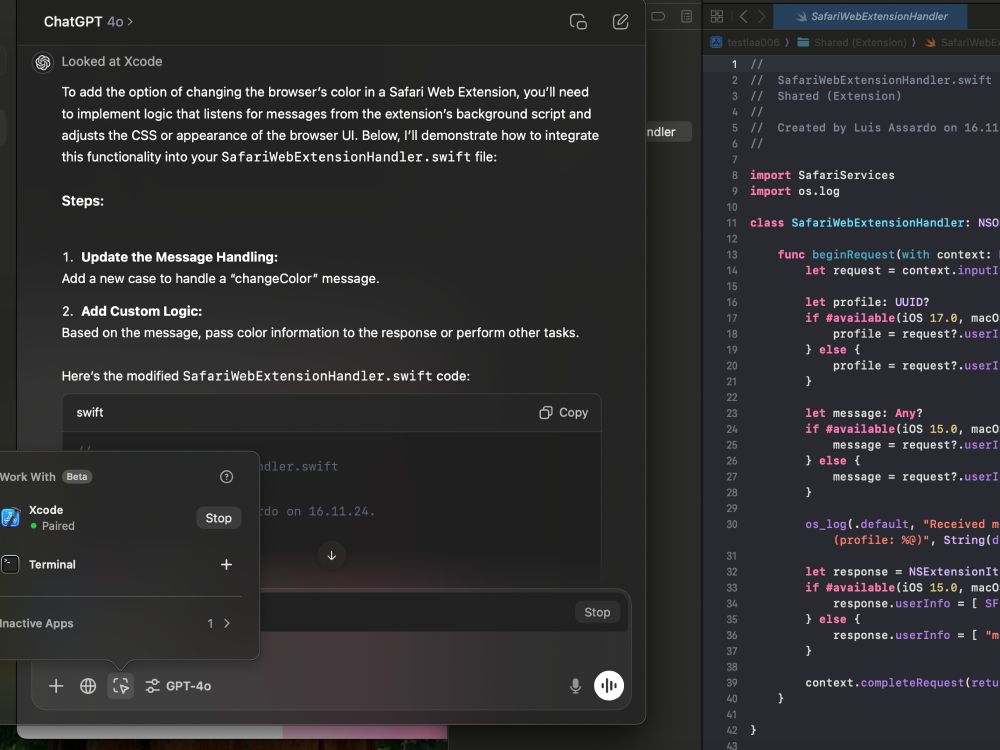Add Terminal with its plus icon
This screenshot has height=750, width=1000.
tap(226, 564)
